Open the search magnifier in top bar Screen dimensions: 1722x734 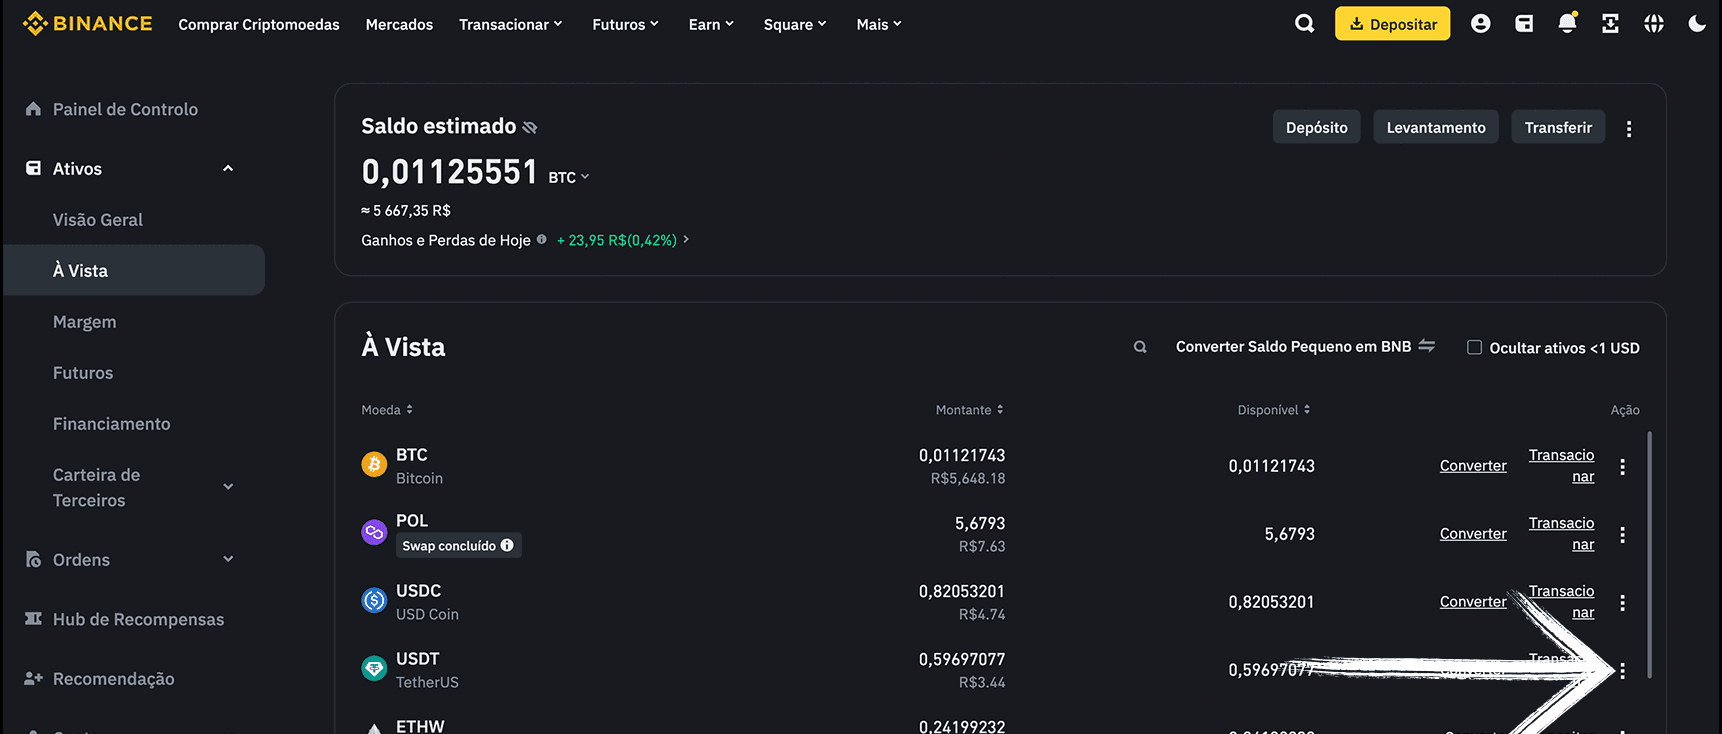[x=1304, y=23]
